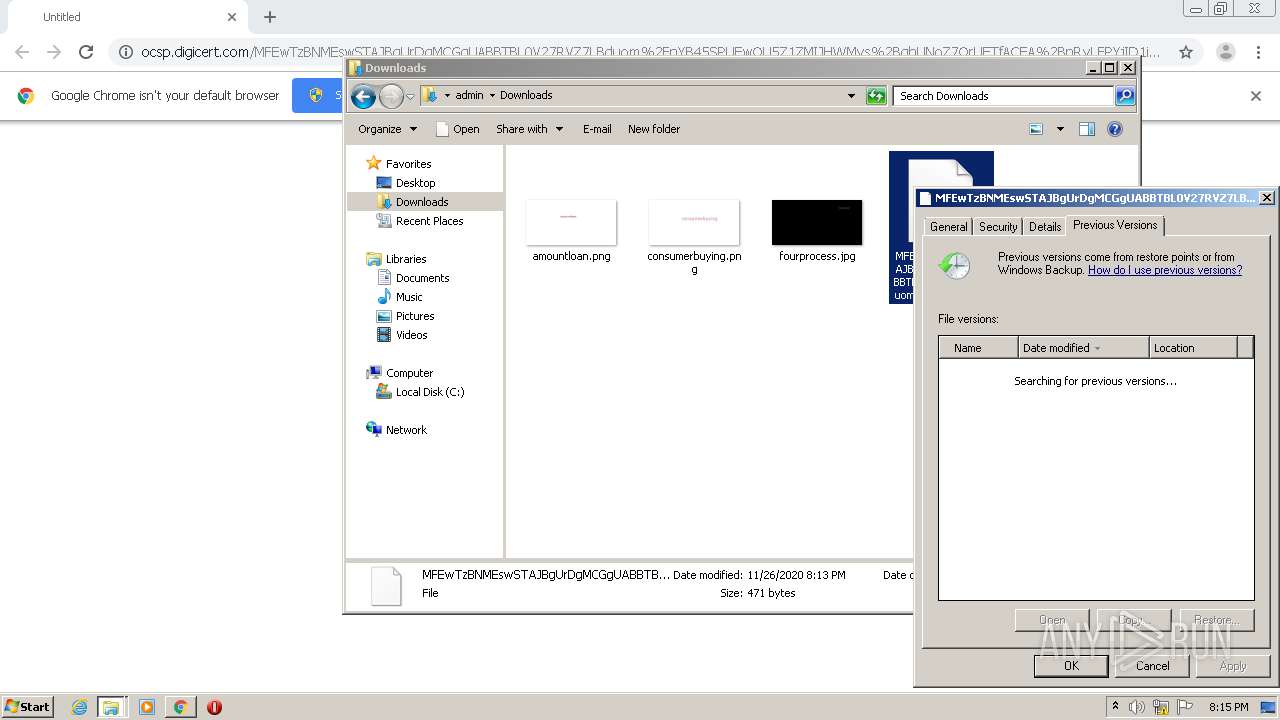Click the Open toolbar button
This screenshot has height=720, width=1280.
click(458, 129)
